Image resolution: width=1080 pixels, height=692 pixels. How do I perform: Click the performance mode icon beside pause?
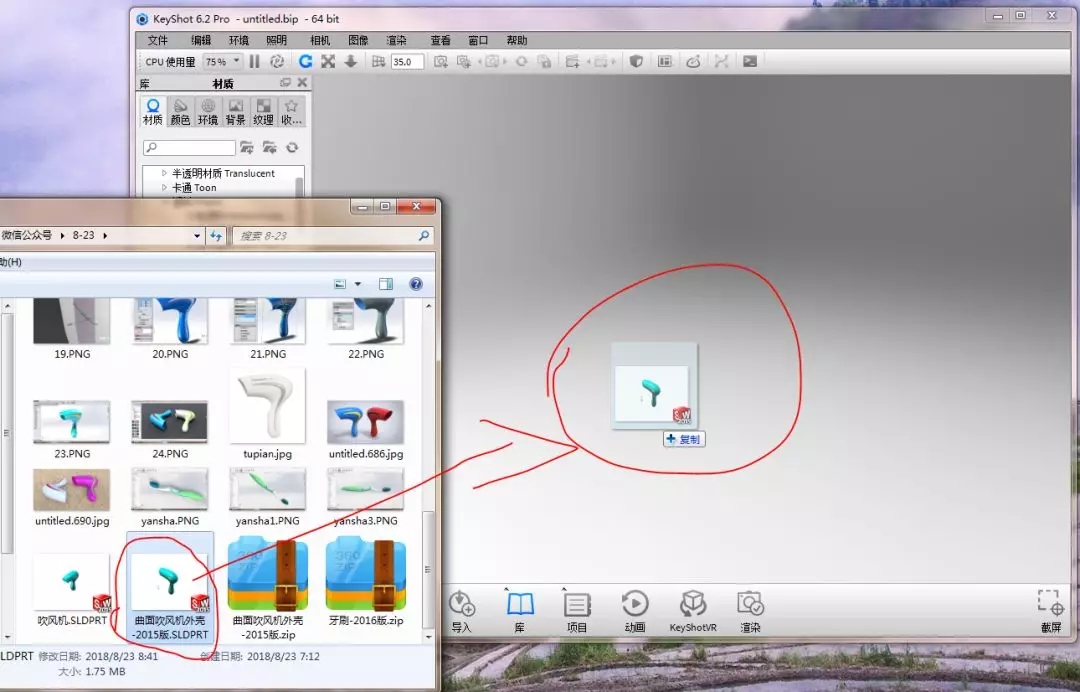coord(277,61)
